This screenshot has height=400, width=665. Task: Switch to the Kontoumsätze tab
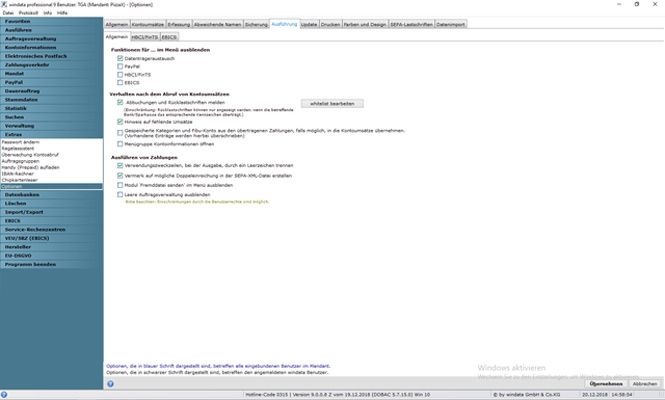pyautogui.click(x=148, y=25)
